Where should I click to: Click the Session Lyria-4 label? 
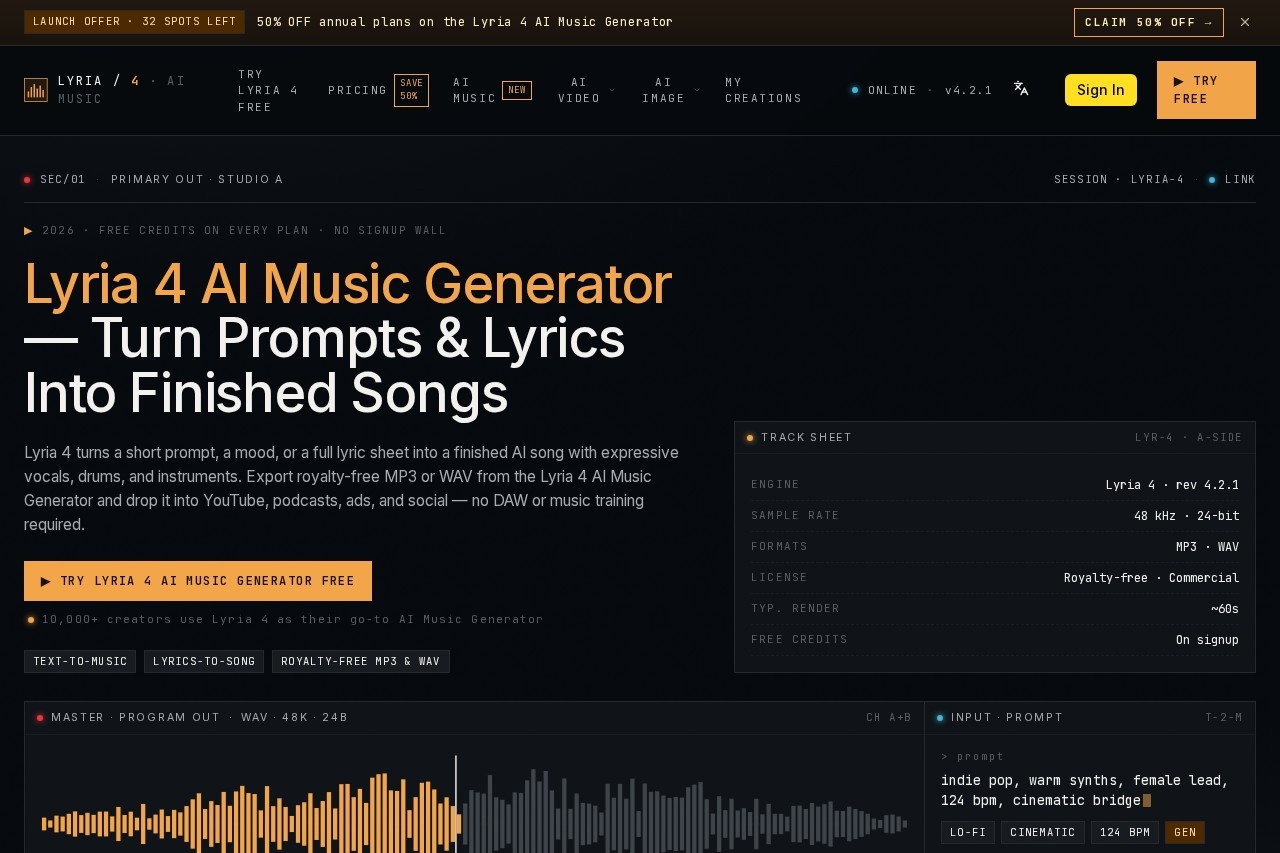[x=1119, y=179]
